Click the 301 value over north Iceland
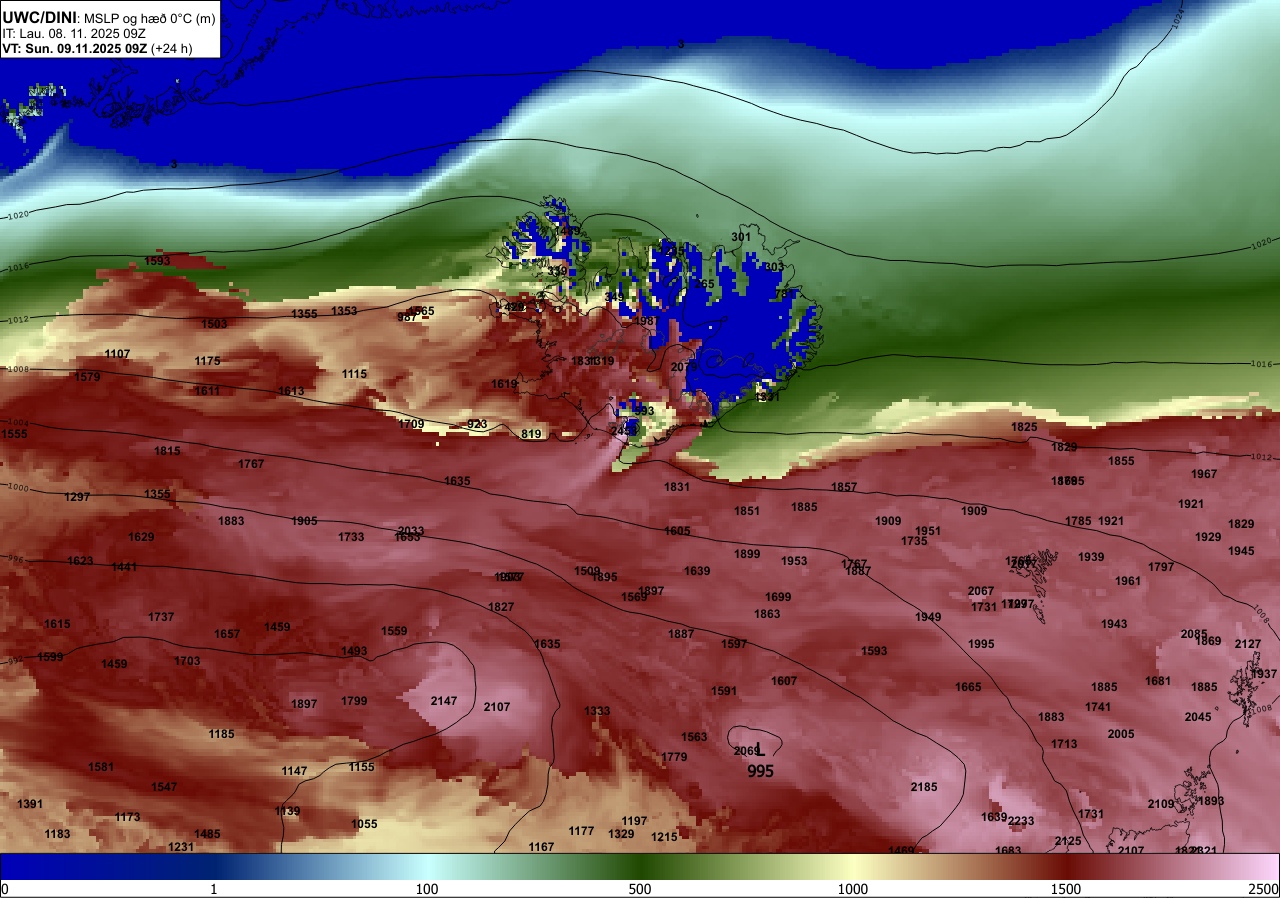 pos(741,237)
